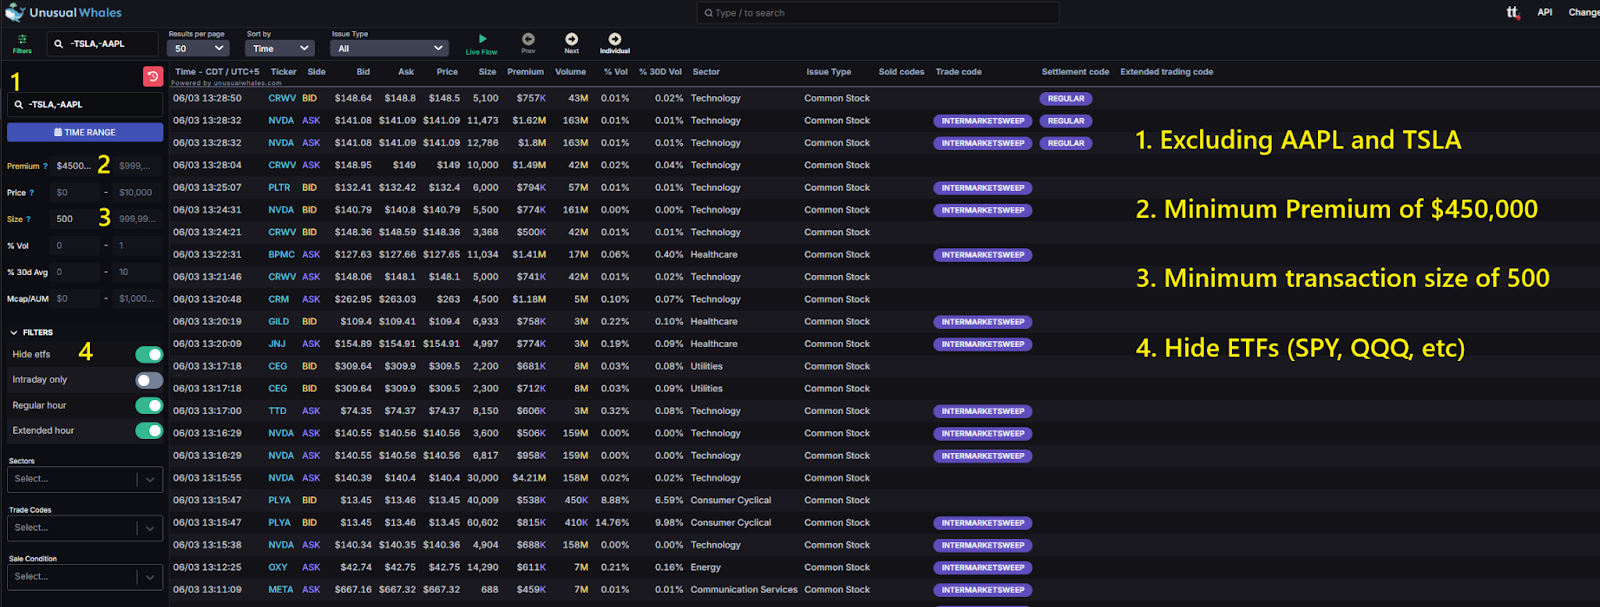Sort by the Volume column header
The image size is (1600, 607).
[571, 72]
